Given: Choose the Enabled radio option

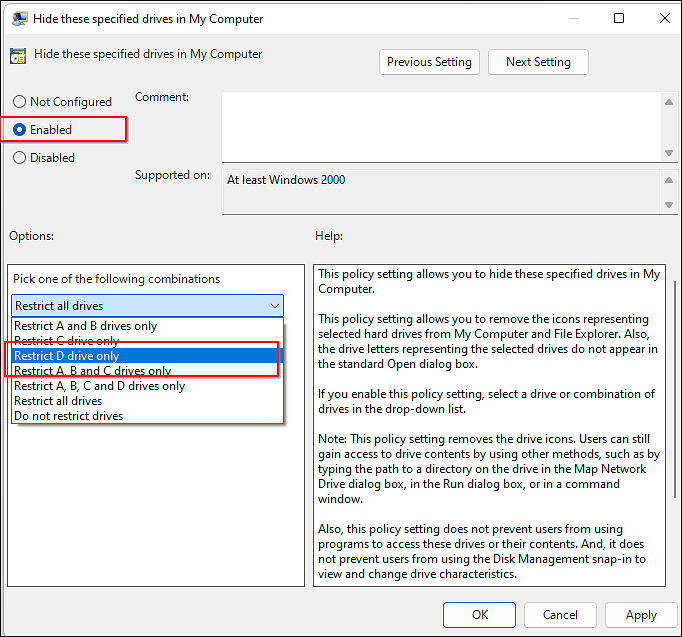Looking at the screenshot, I should click(x=20, y=130).
